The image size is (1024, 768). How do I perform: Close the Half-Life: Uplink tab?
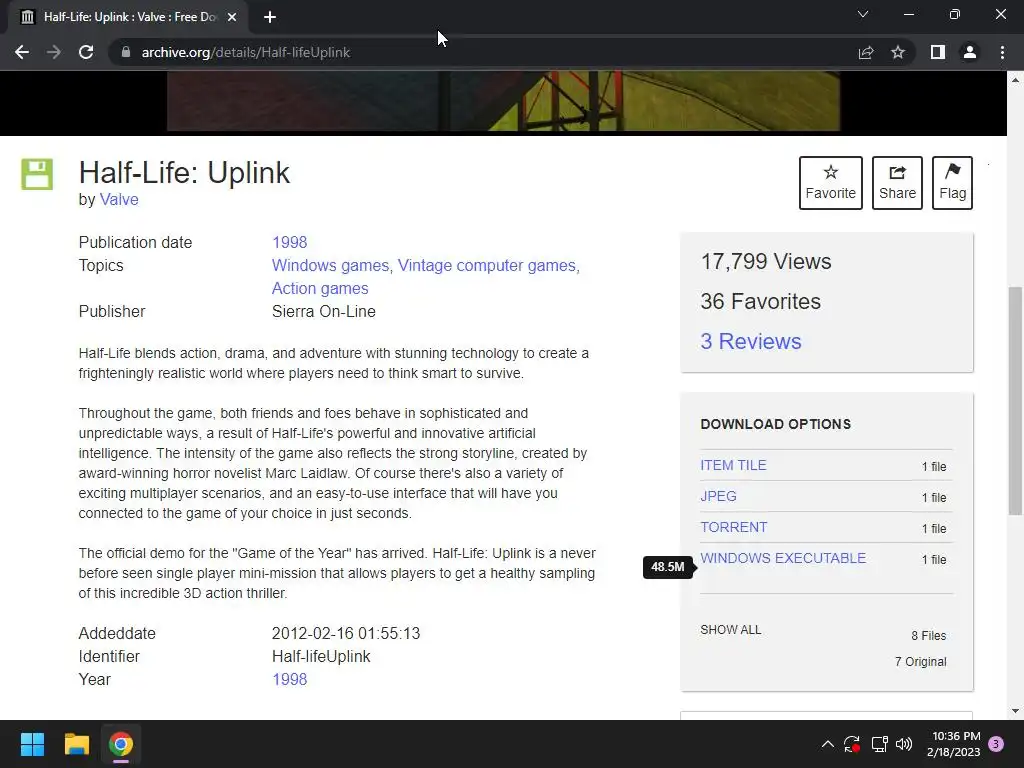(232, 17)
